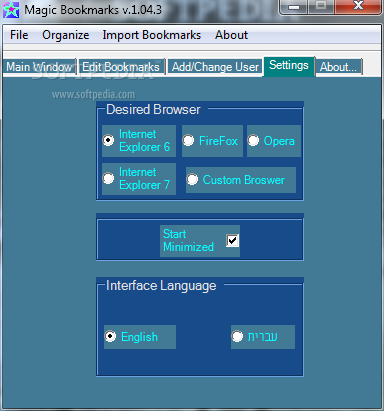
Task: Close the Magic Bookmarks window
Action: click(x=358, y=7)
